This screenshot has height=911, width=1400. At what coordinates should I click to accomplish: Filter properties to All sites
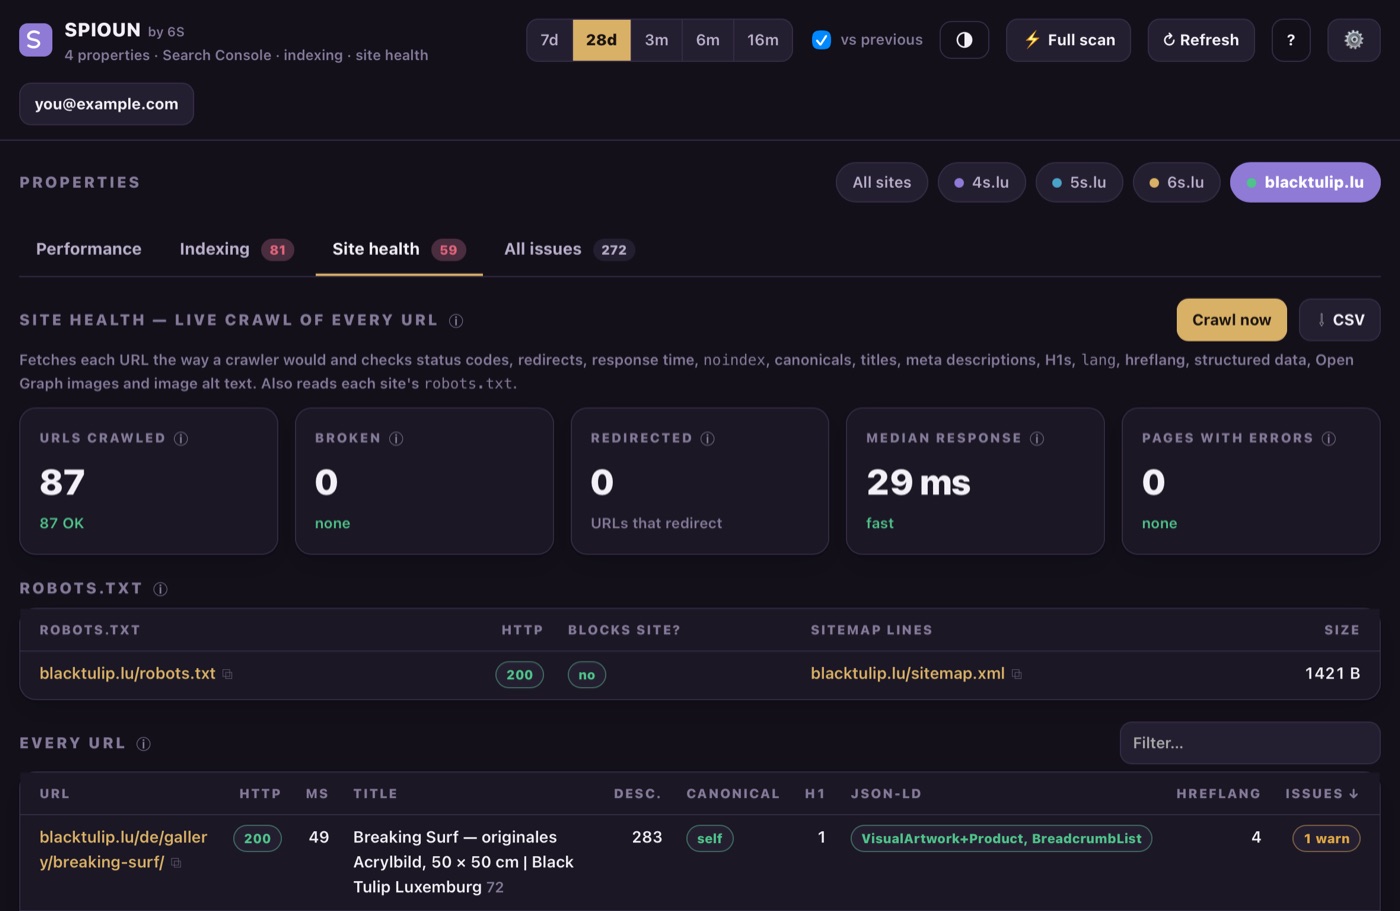[882, 182]
